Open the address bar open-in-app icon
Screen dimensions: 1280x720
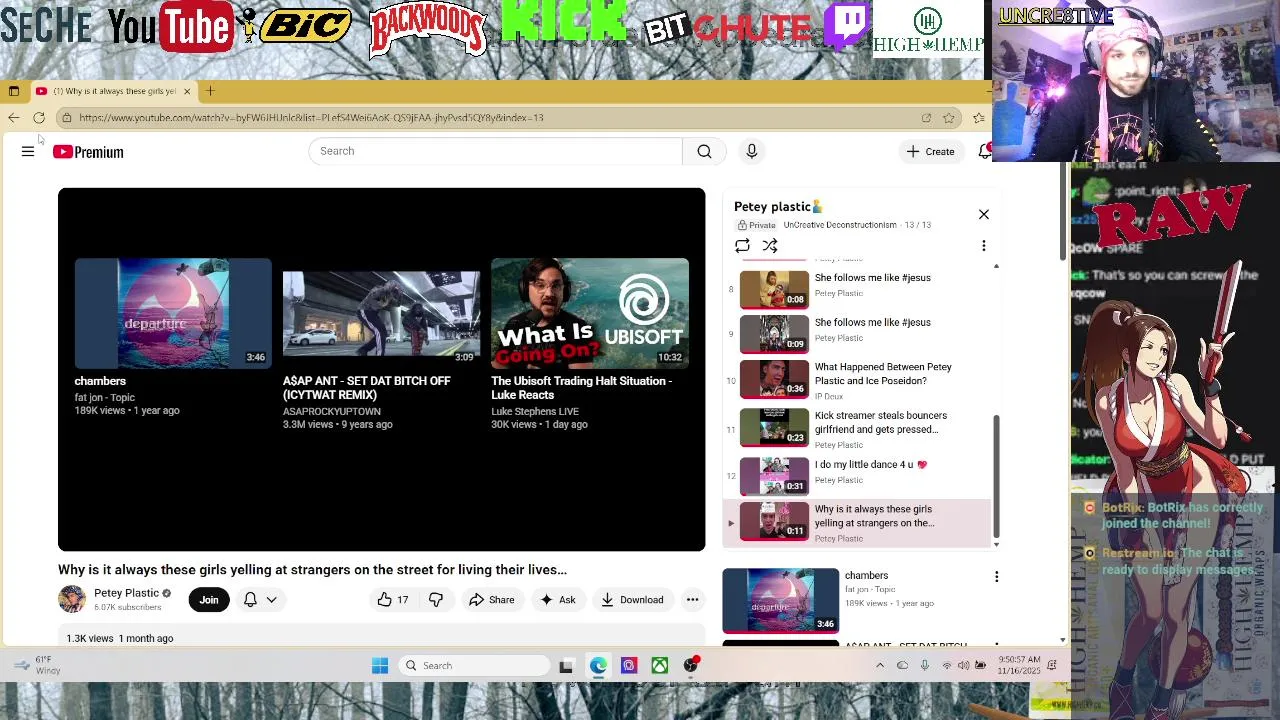point(926,118)
